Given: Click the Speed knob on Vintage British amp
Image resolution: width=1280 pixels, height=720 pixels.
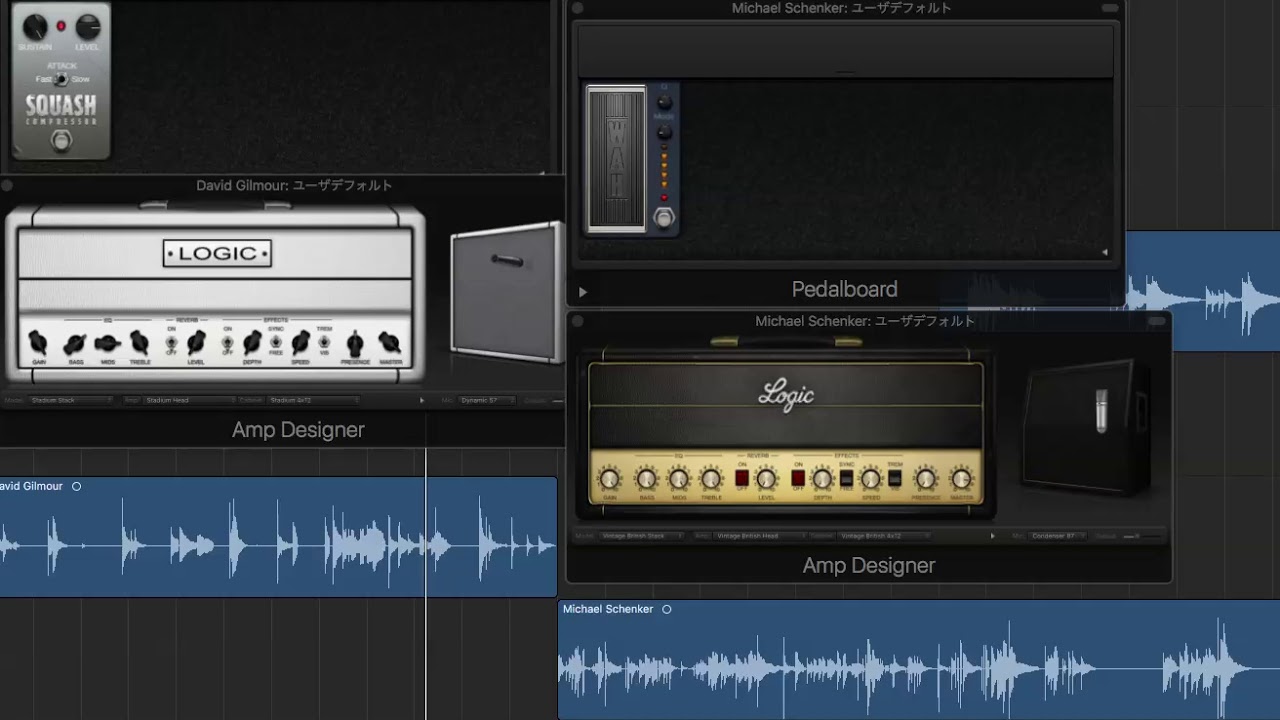Looking at the screenshot, I should coord(871,479).
